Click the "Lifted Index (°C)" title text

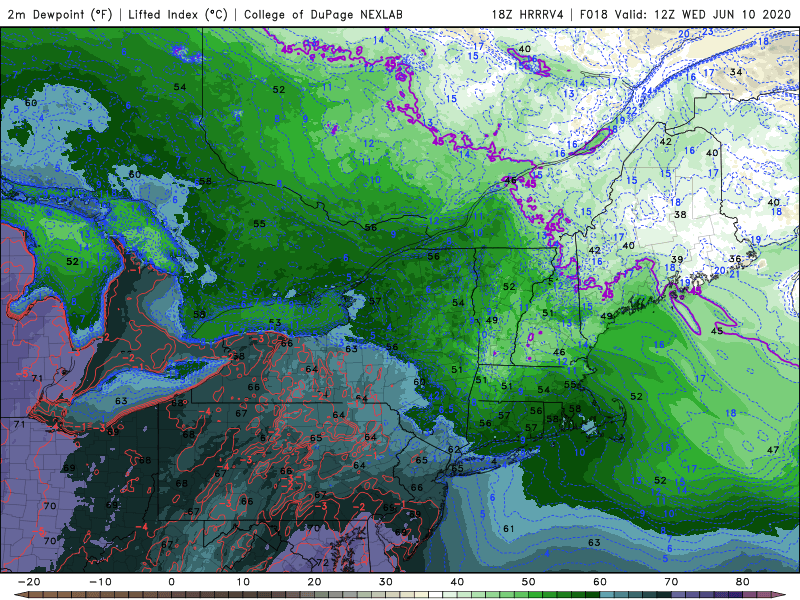[178, 15]
